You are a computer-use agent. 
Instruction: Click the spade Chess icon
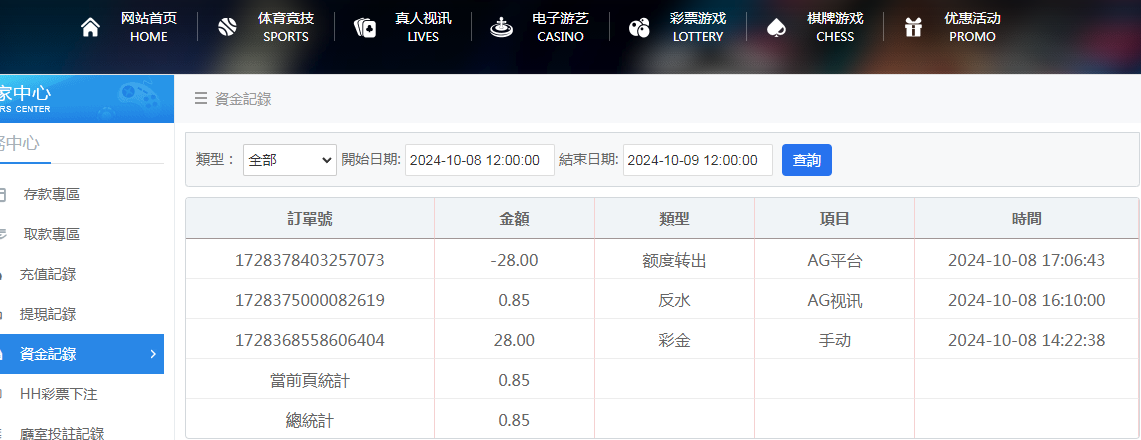pyautogui.click(x=775, y=28)
